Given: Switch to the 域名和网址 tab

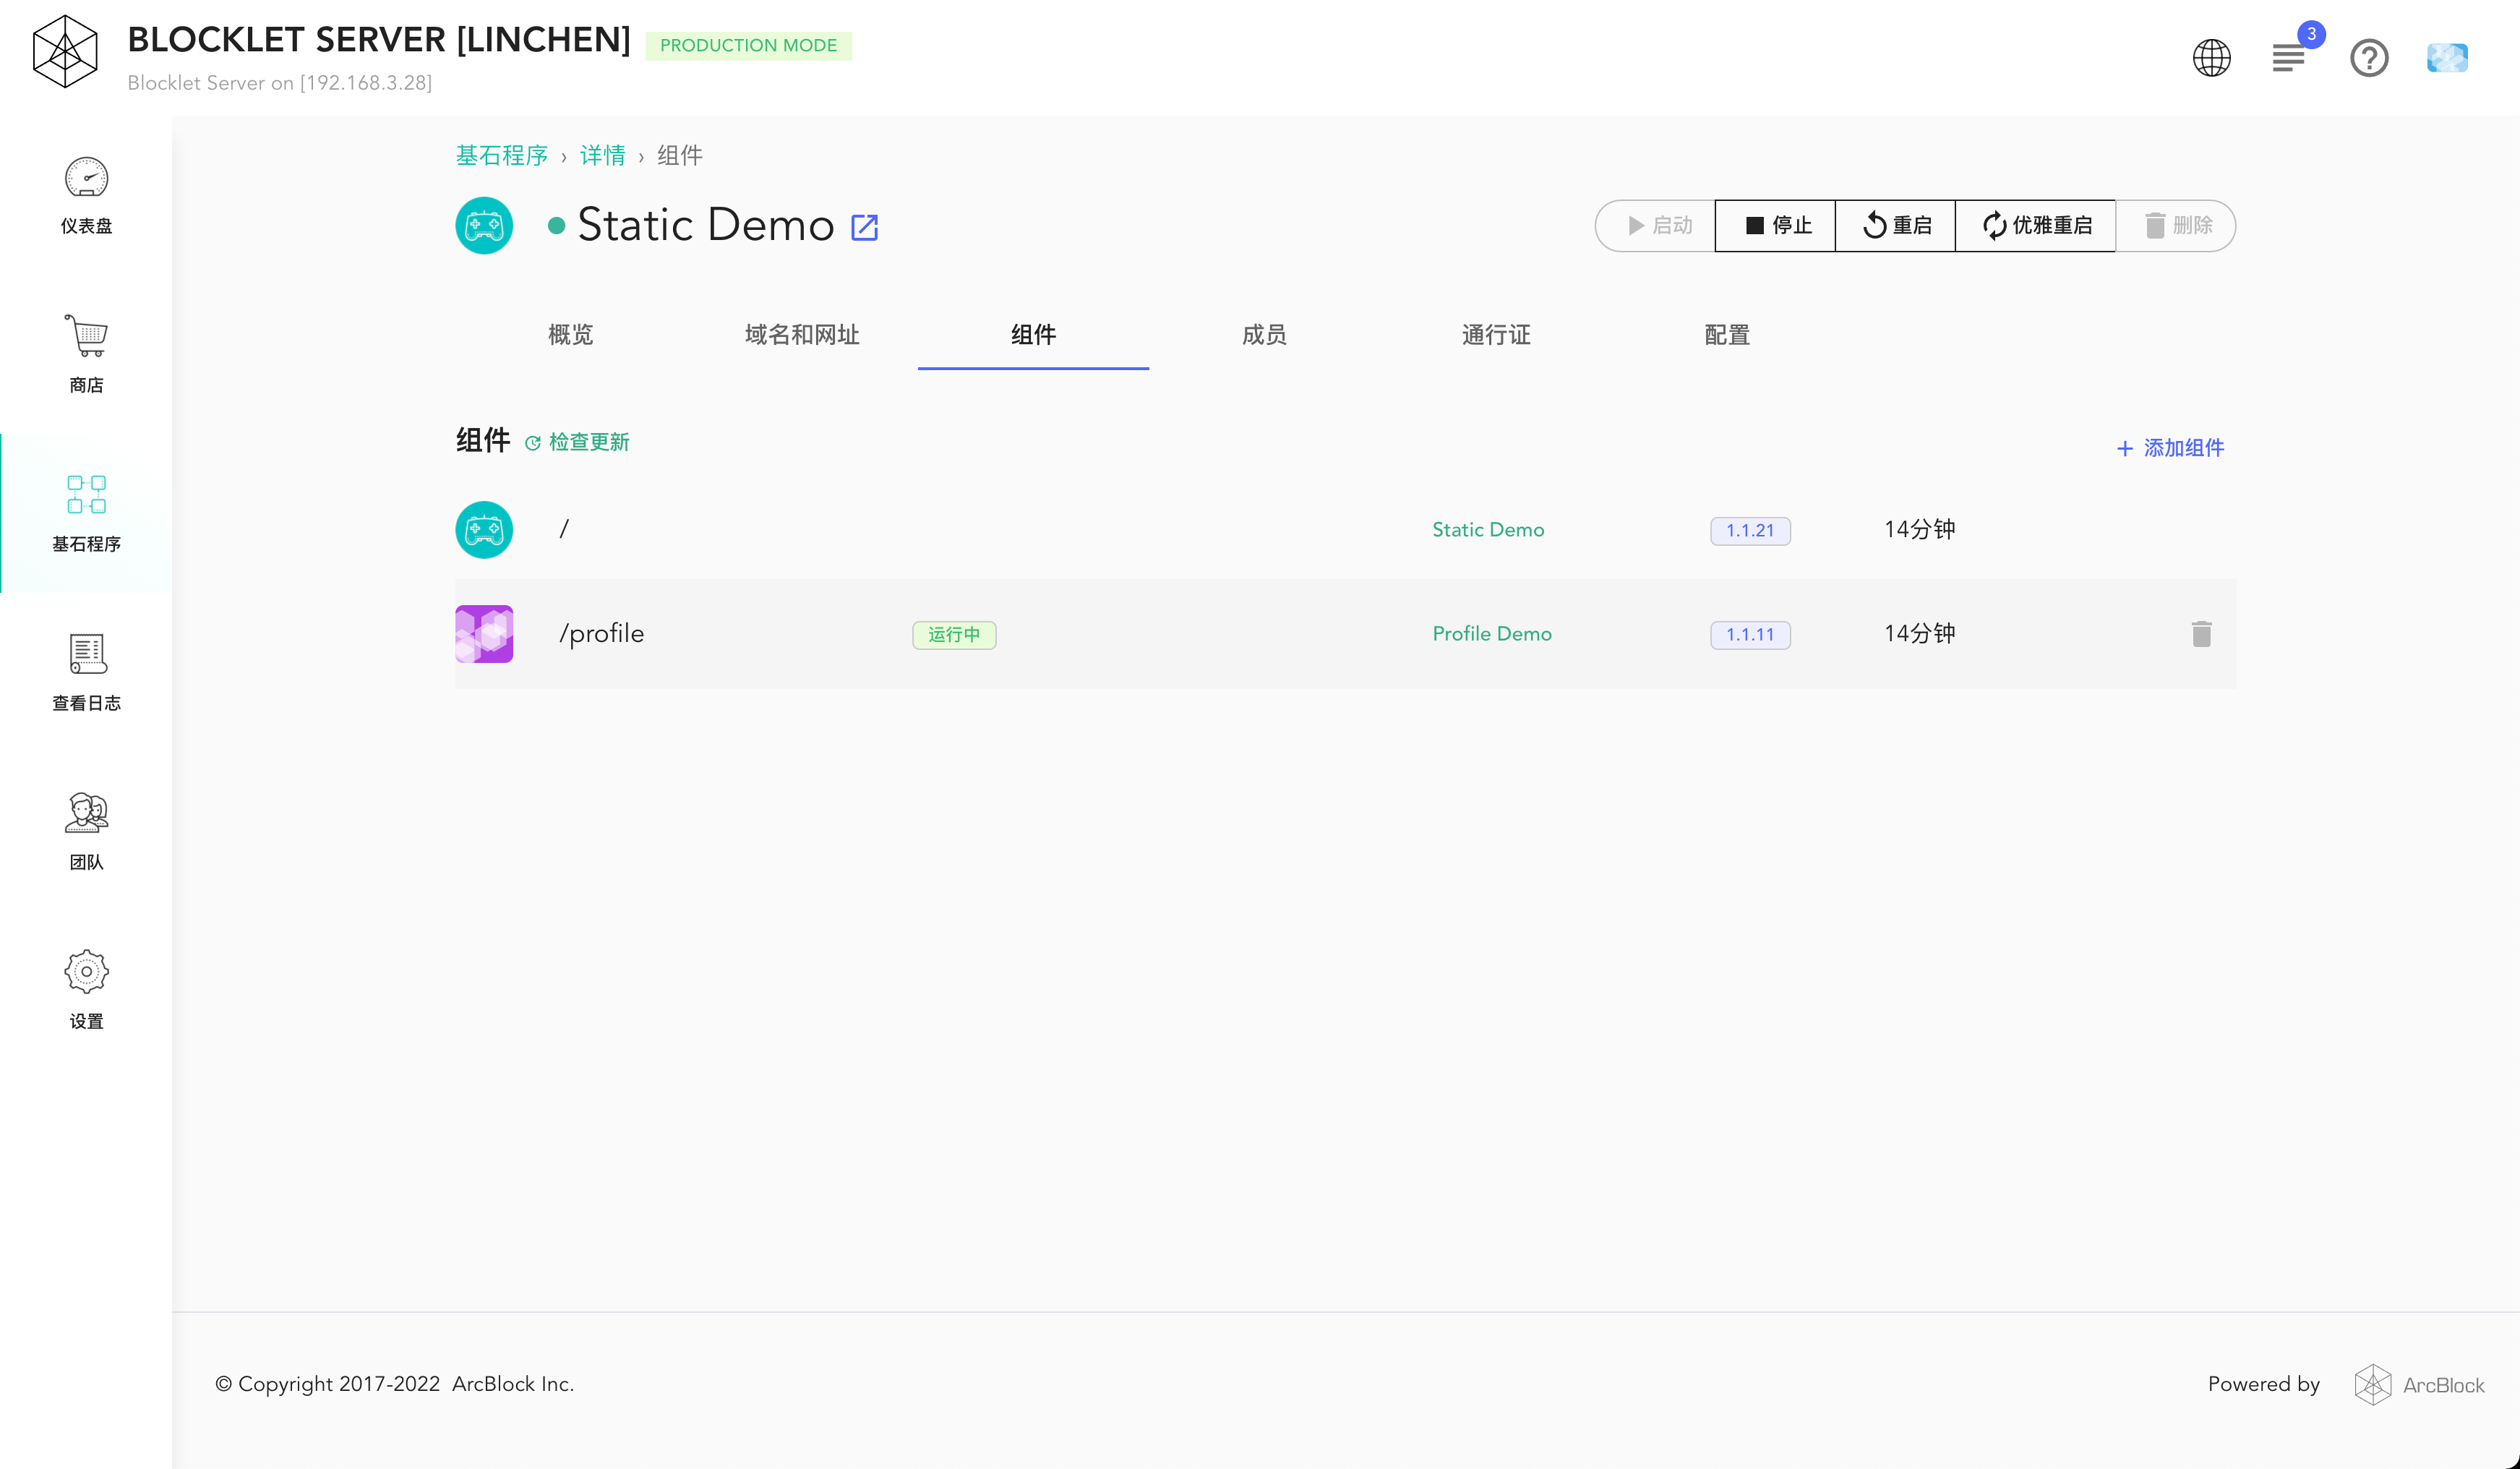Looking at the screenshot, I should (802, 335).
